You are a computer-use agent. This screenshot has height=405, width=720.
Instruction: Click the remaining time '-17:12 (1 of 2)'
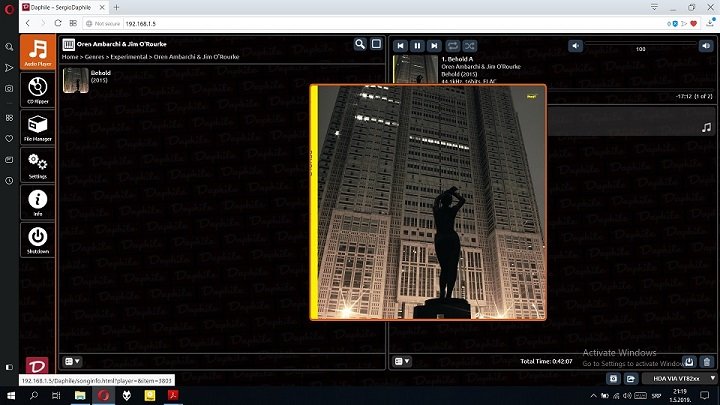(x=694, y=96)
